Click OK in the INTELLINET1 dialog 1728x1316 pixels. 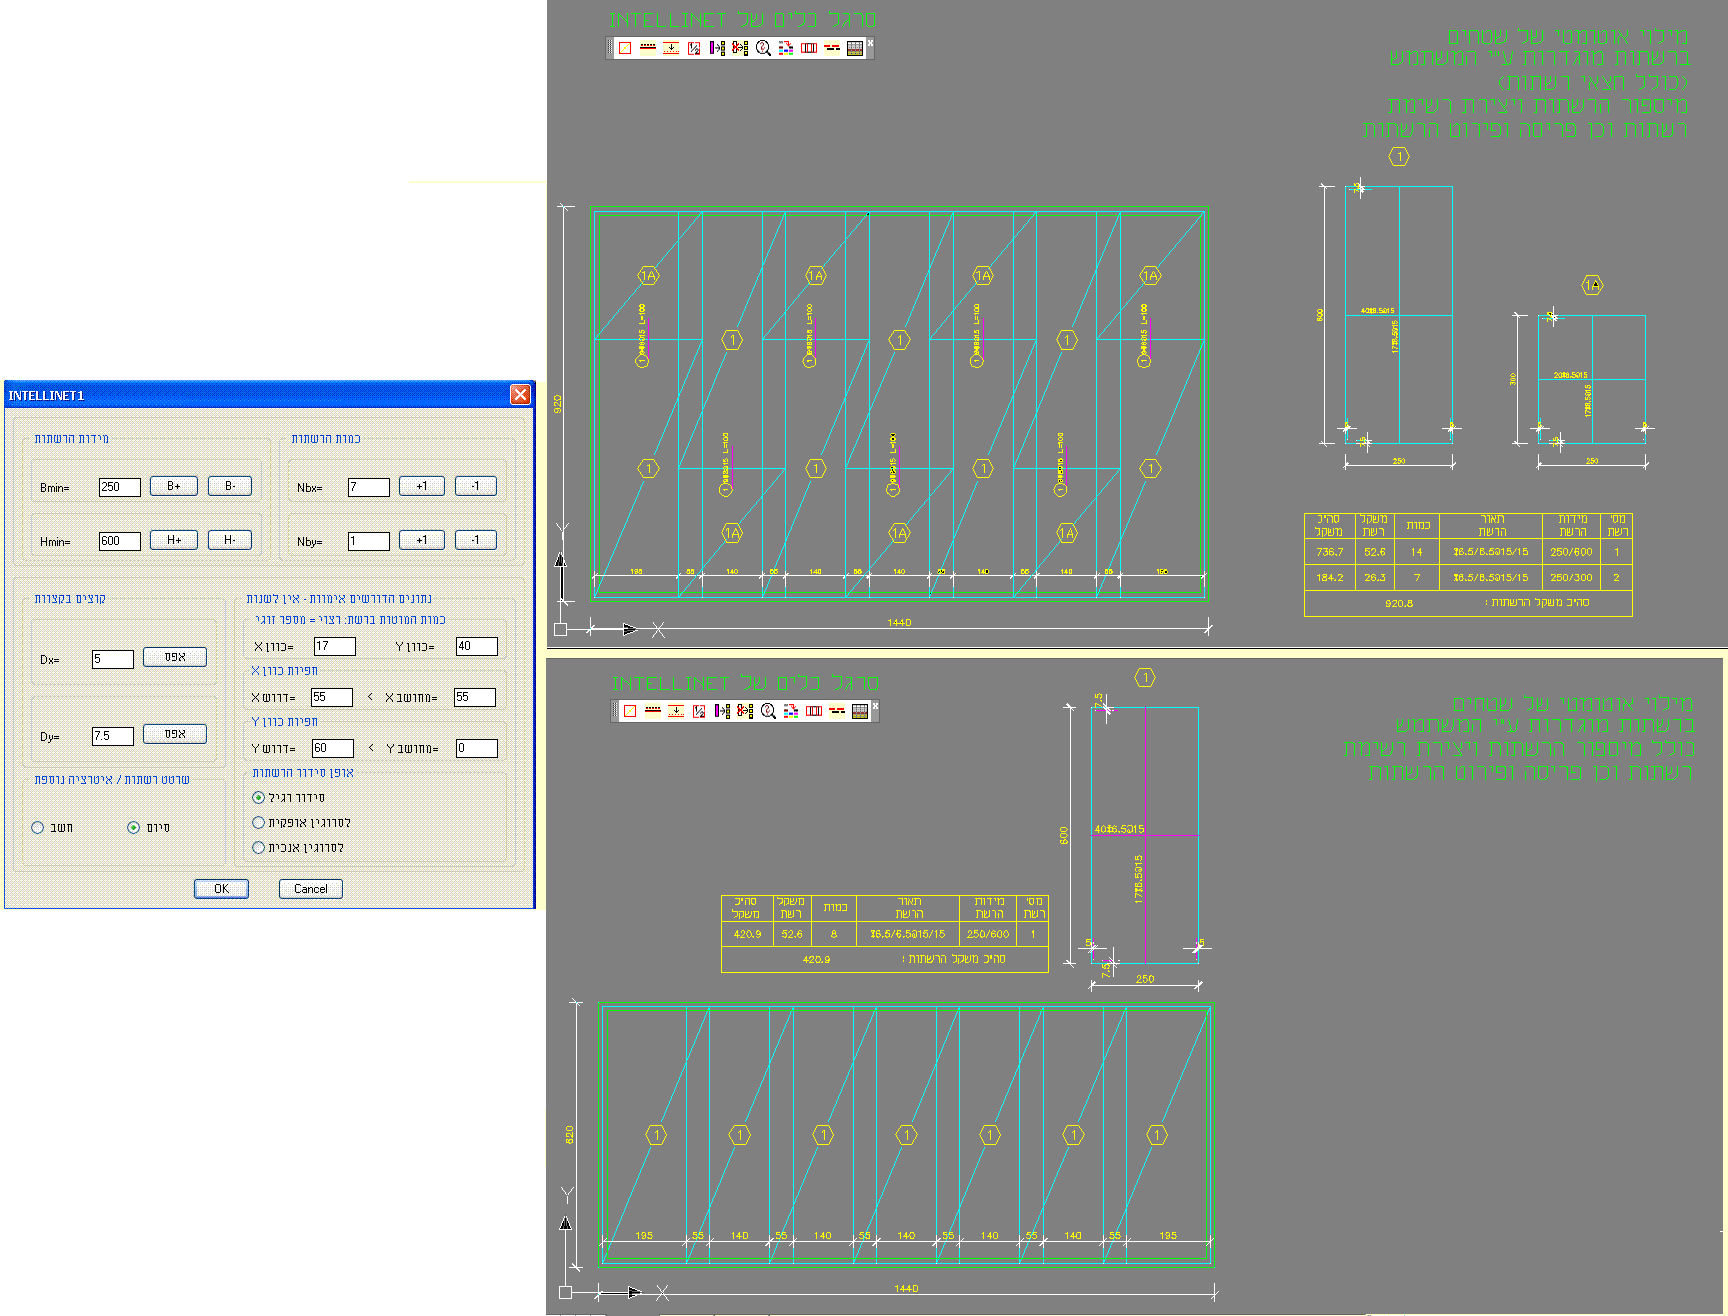(221, 889)
